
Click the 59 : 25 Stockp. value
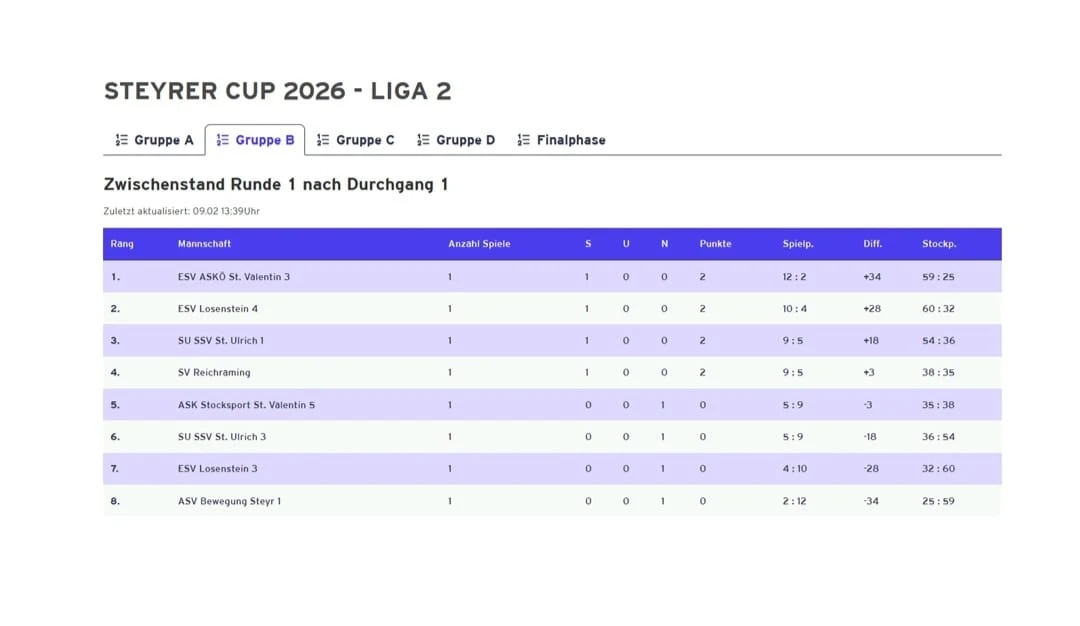click(939, 277)
